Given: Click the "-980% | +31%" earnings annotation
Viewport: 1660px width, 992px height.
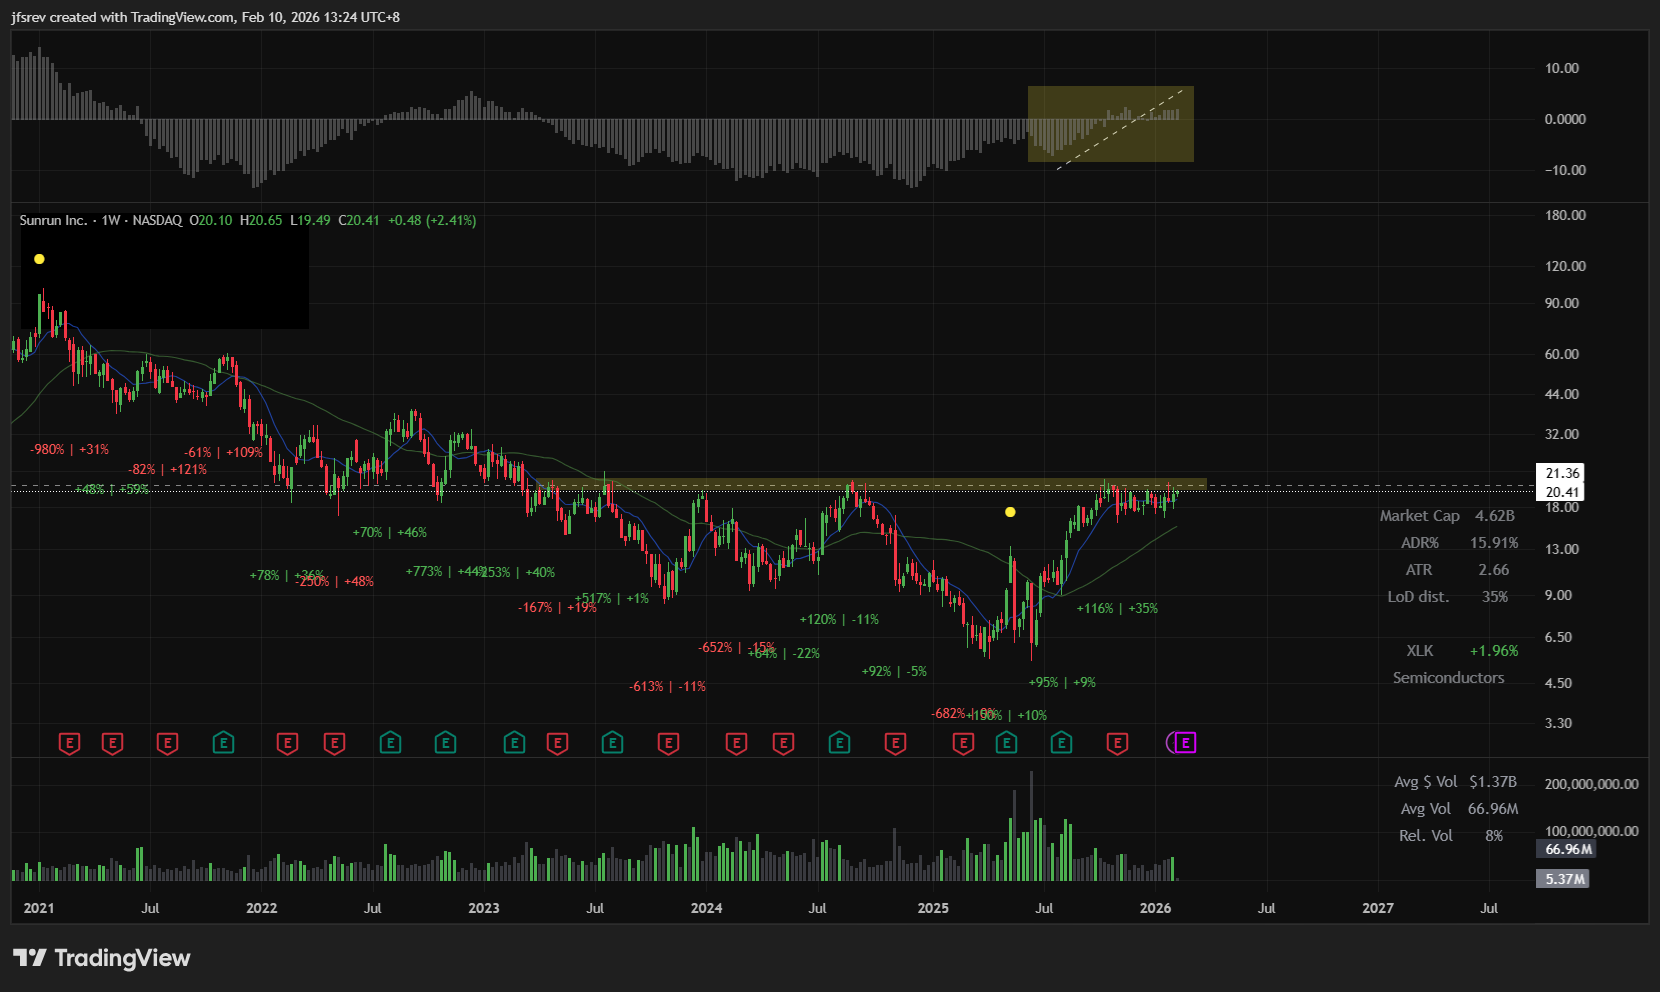Looking at the screenshot, I should pos(69,450).
